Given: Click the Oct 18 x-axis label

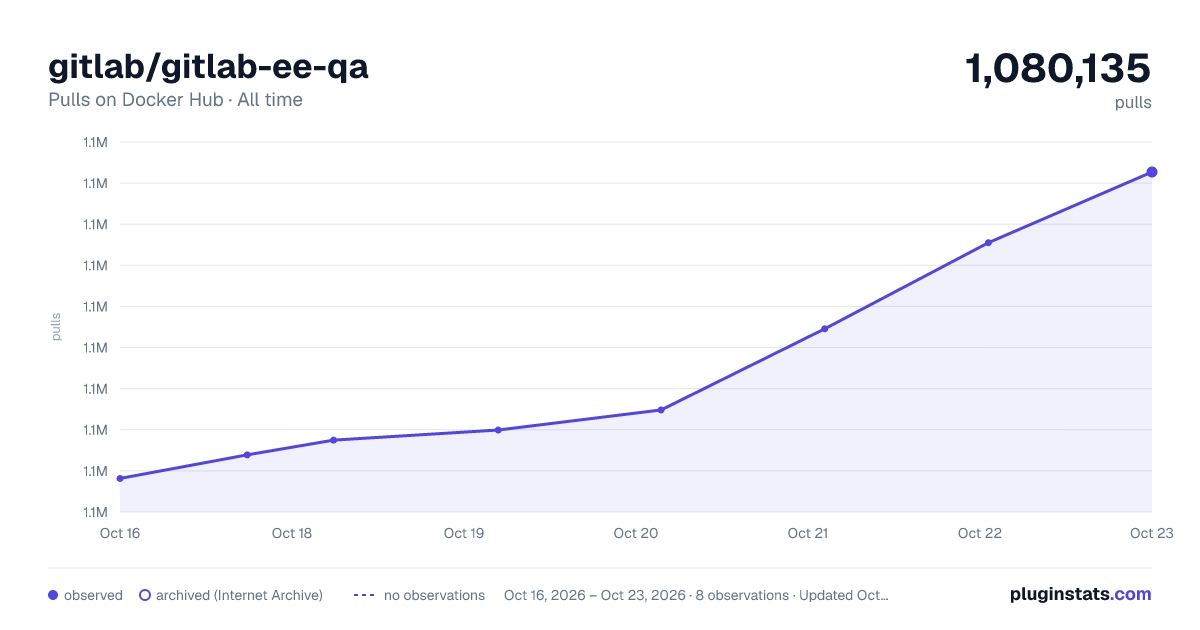Looking at the screenshot, I should (x=292, y=533).
